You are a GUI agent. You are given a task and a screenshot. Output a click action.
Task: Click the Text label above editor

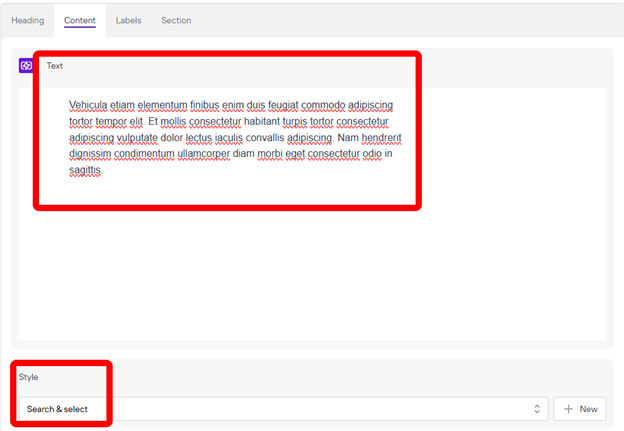pyautogui.click(x=55, y=66)
